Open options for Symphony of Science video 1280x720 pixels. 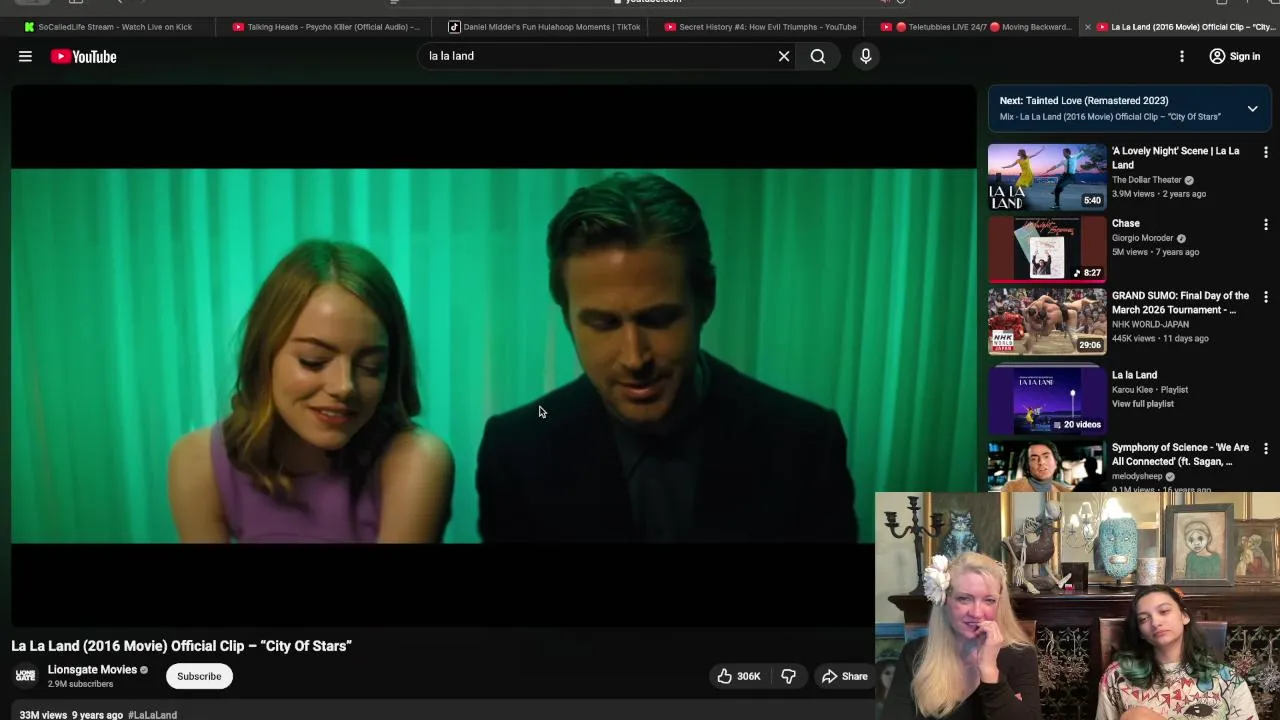point(1265,449)
